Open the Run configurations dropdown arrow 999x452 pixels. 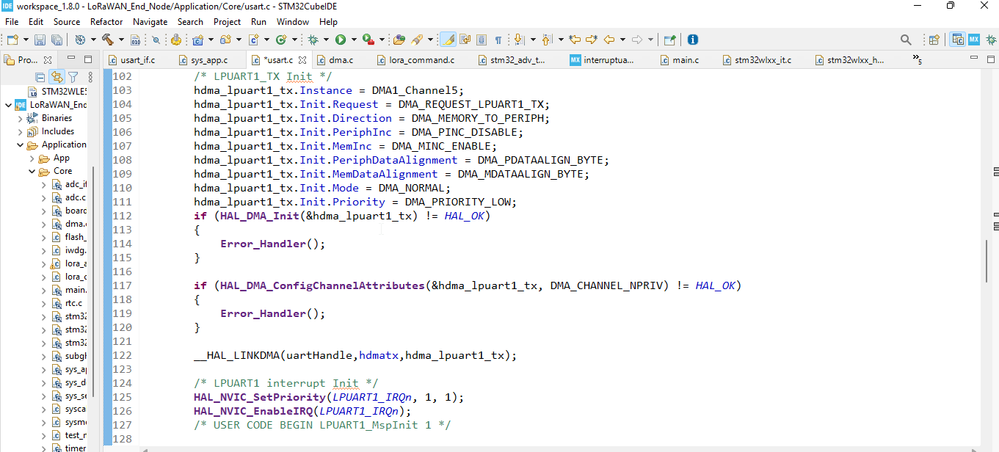tap(352, 40)
